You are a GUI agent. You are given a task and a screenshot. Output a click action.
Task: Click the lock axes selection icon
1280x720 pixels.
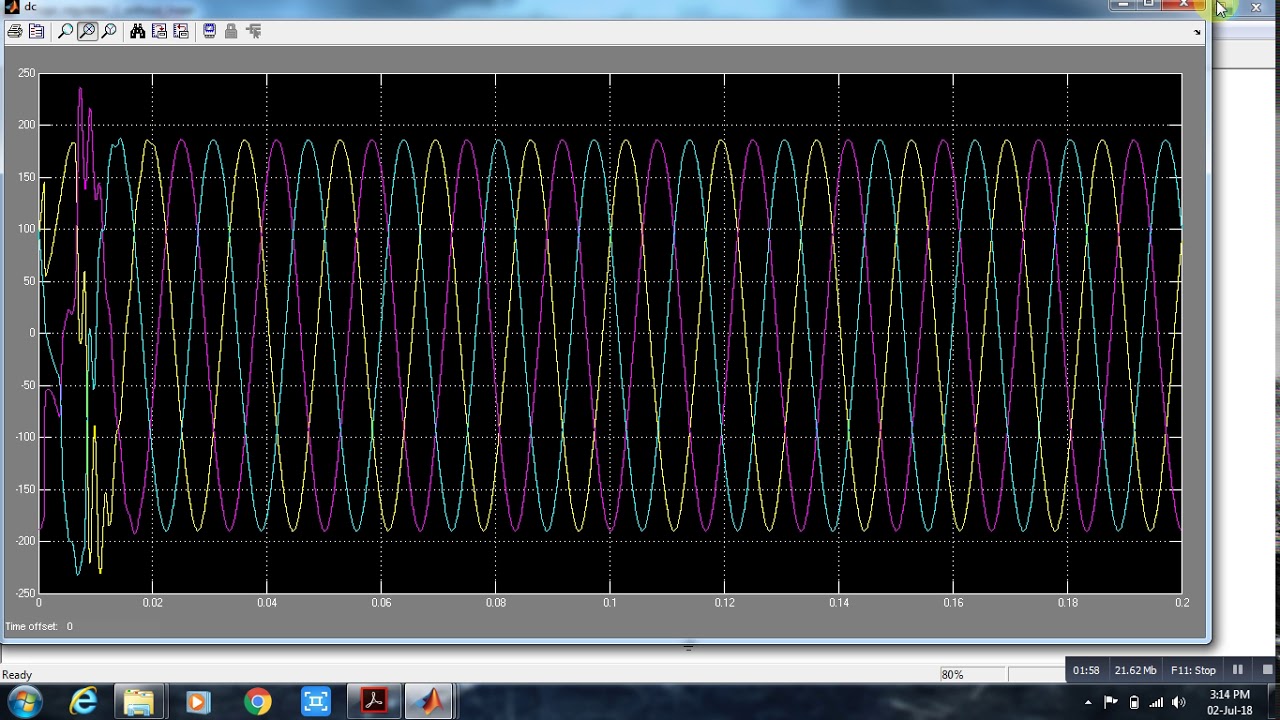point(231,31)
